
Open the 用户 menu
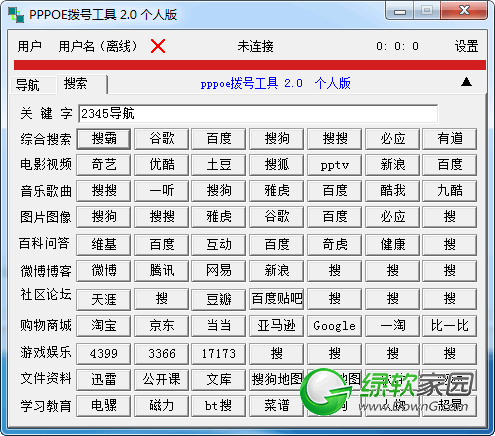tap(30, 46)
